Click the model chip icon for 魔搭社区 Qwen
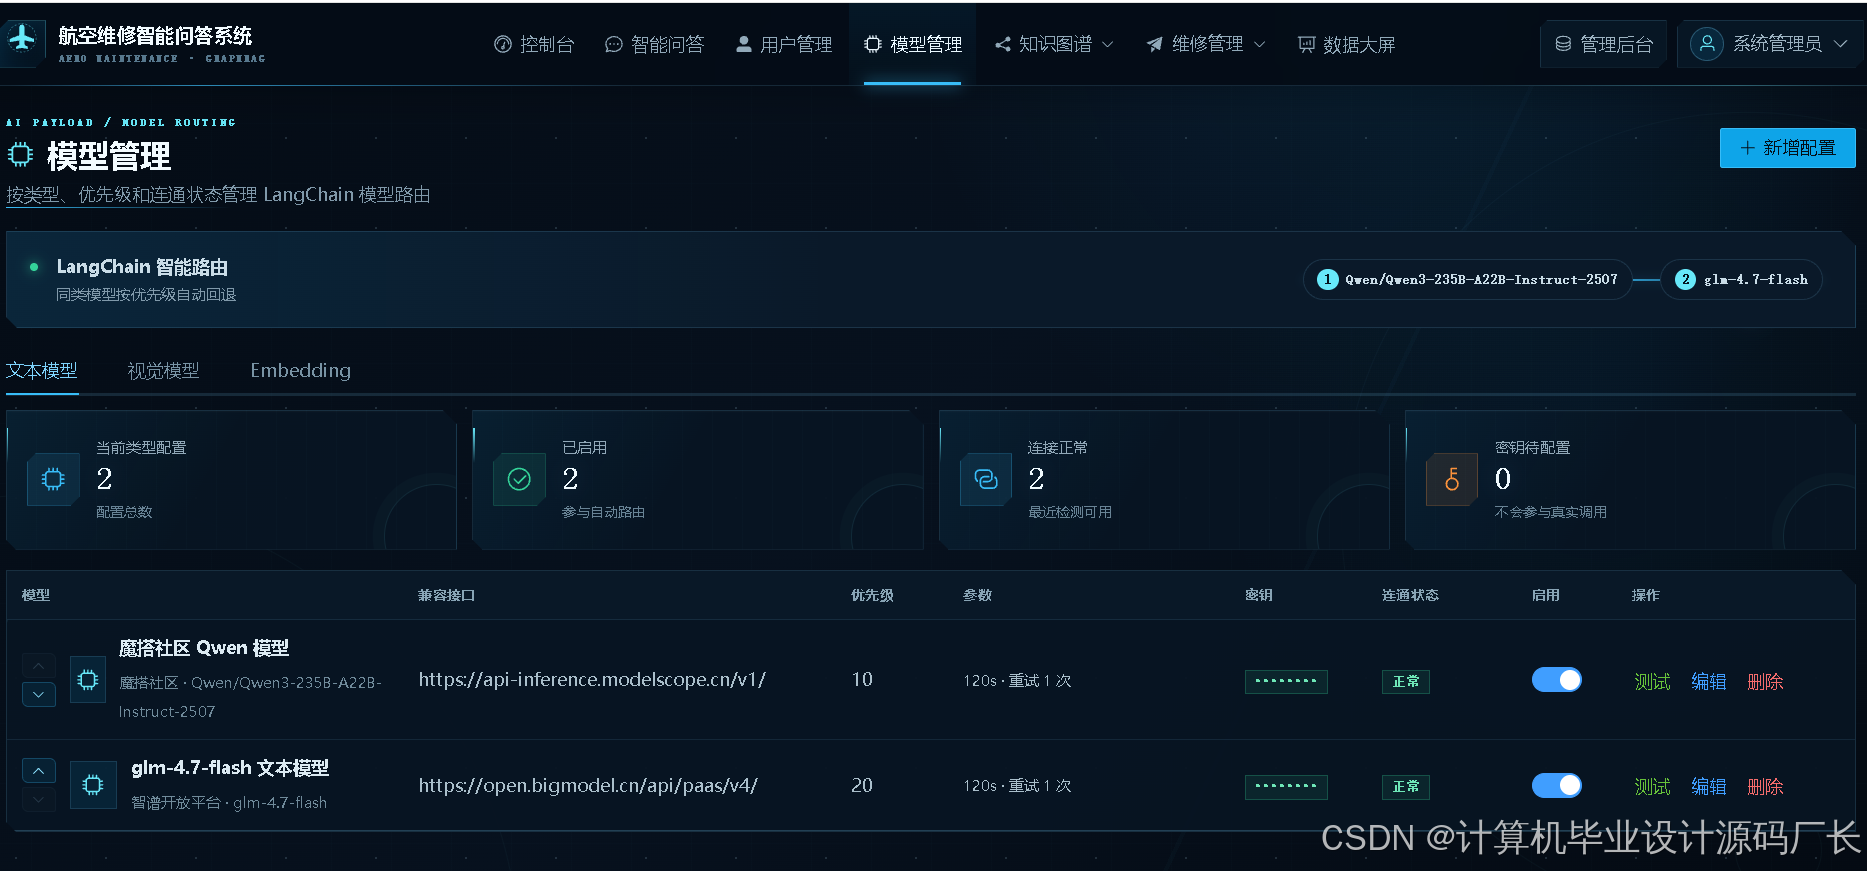Viewport: 1867px width, 871px height. click(x=88, y=680)
